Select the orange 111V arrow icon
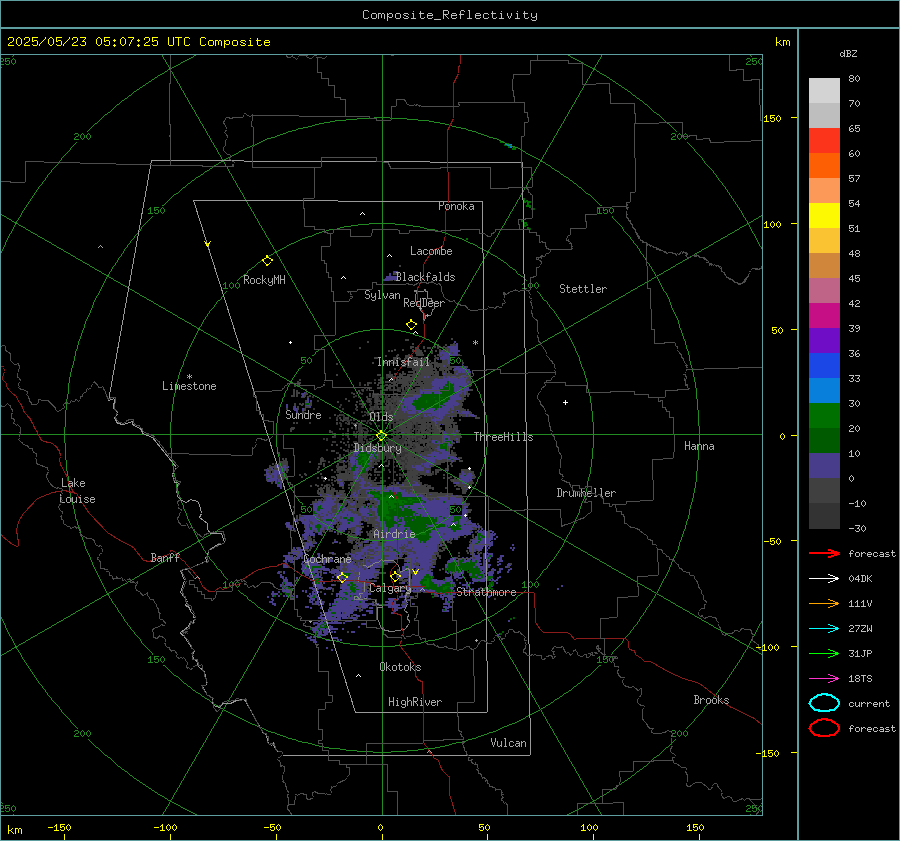 pyautogui.click(x=824, y=603)
